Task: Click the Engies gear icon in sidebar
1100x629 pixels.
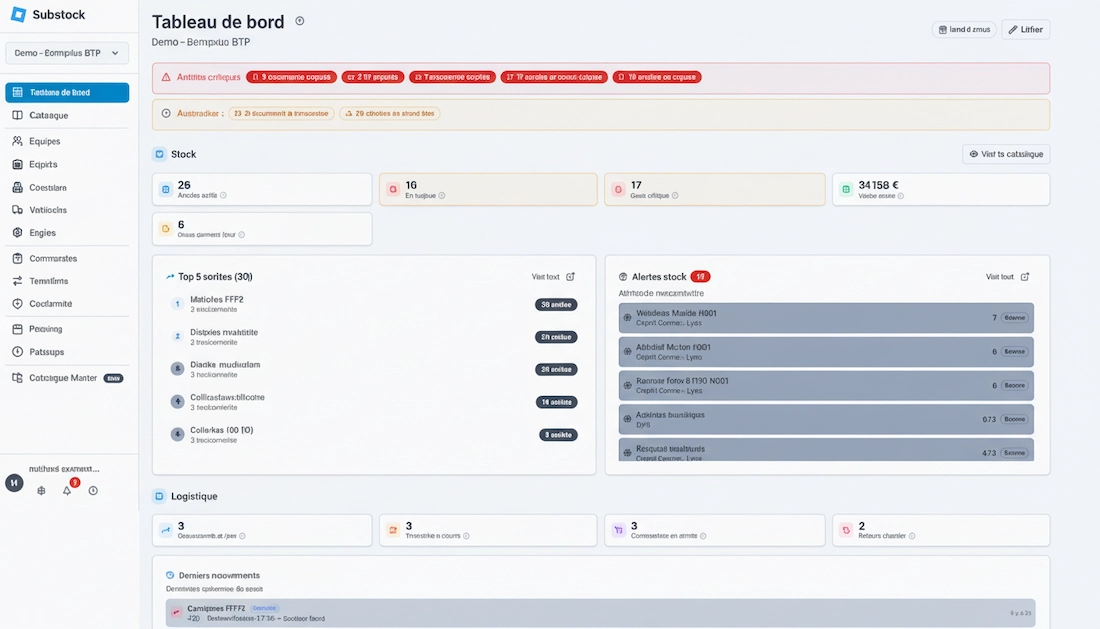Action: (x=18, y=232)
